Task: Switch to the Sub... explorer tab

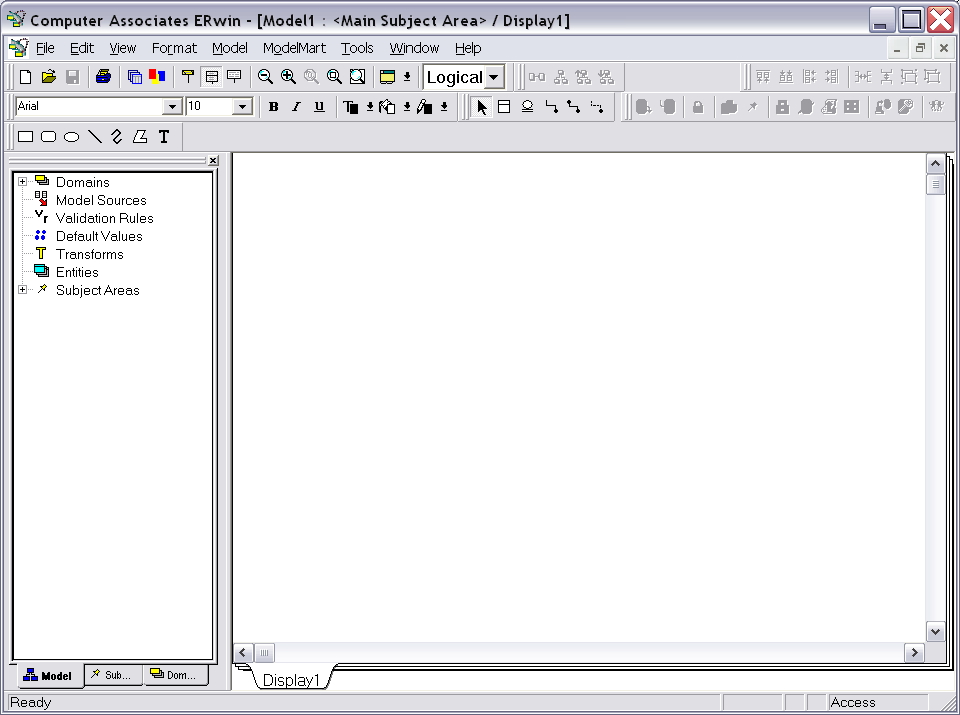Action: (x=113, y=675)
